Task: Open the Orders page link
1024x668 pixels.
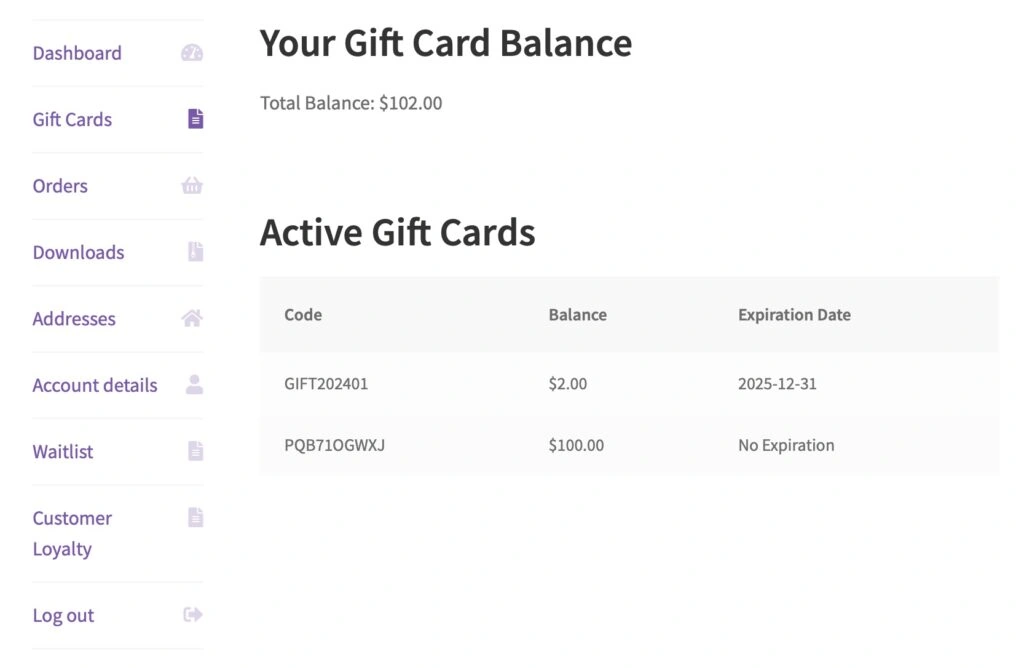Action: click(x=60, y=186)
